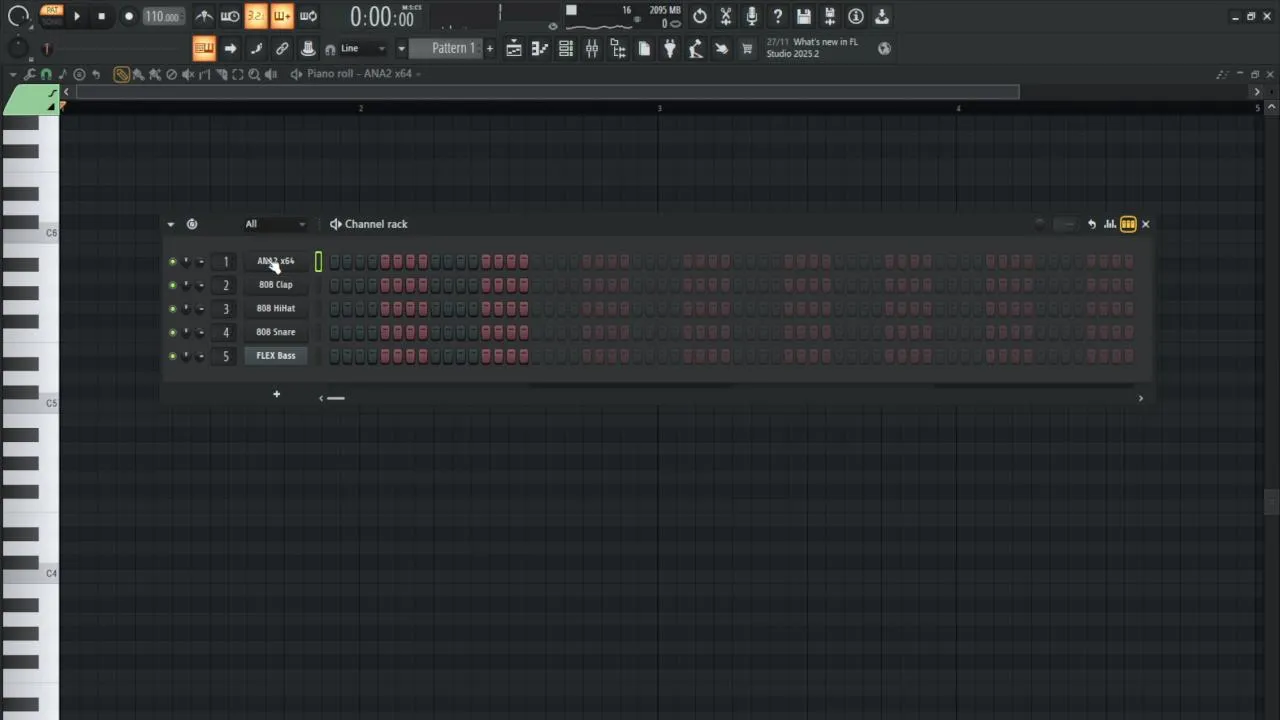1280x720 pixels.
Task: Toggle the Piano roll magnet snap icon
Action: (x=46, y=74)
